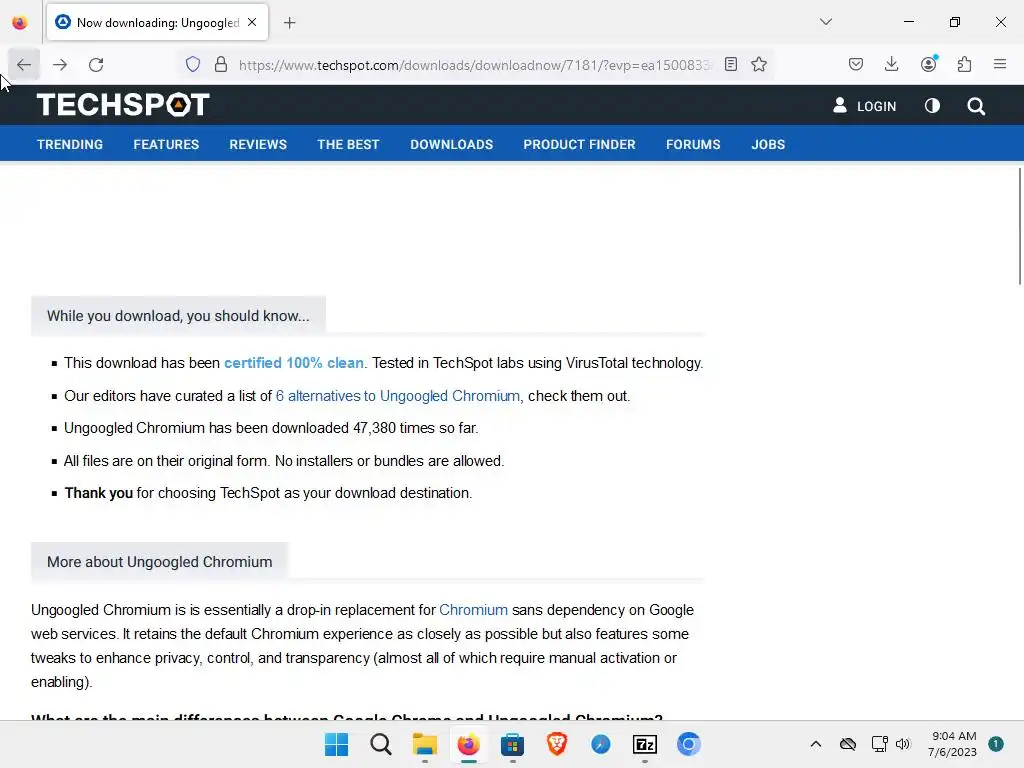Launch Brave browser from taskbar
The height and width of the screenshot is (768, 1024).
[556, 744]
